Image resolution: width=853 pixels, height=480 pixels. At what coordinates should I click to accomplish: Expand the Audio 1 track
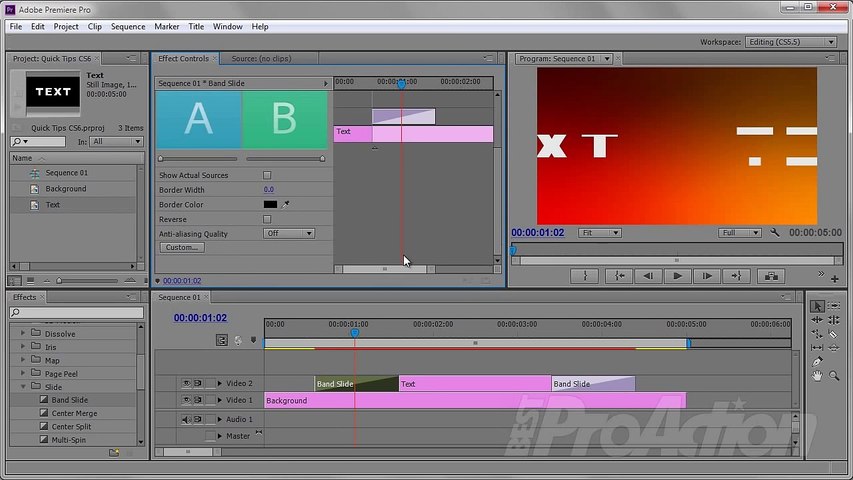[220, 419]
